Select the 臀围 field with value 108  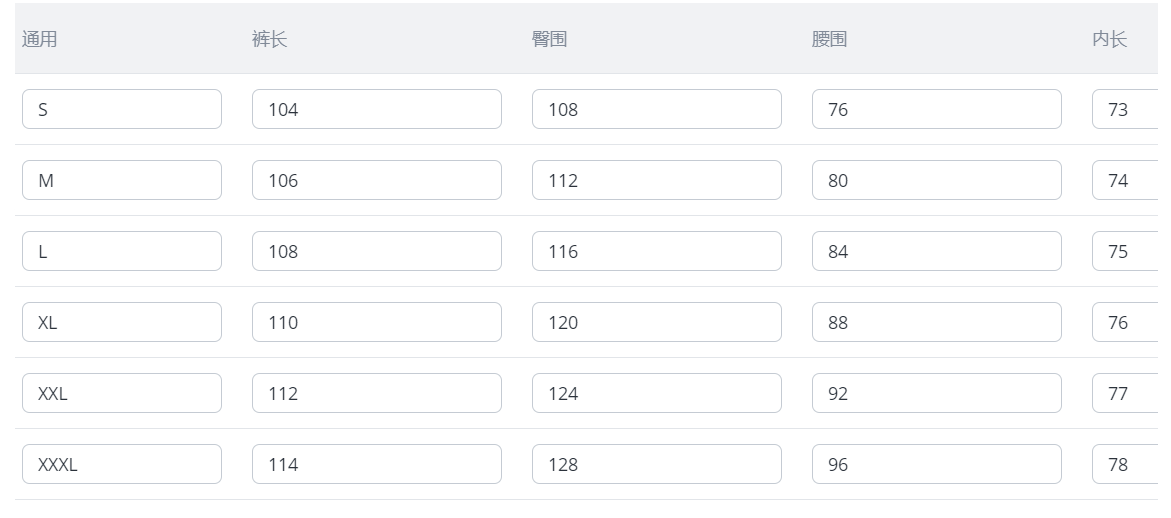pos(656,109)
